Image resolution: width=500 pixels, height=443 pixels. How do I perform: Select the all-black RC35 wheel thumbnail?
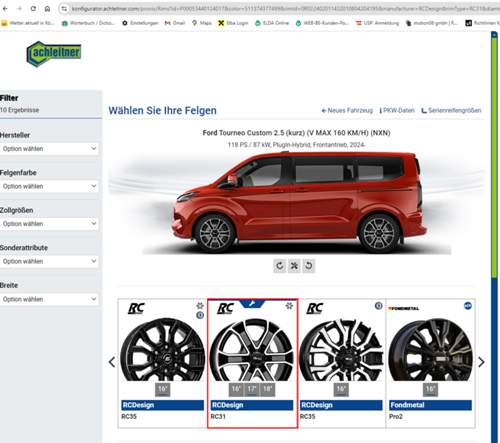tap(162, 350)
